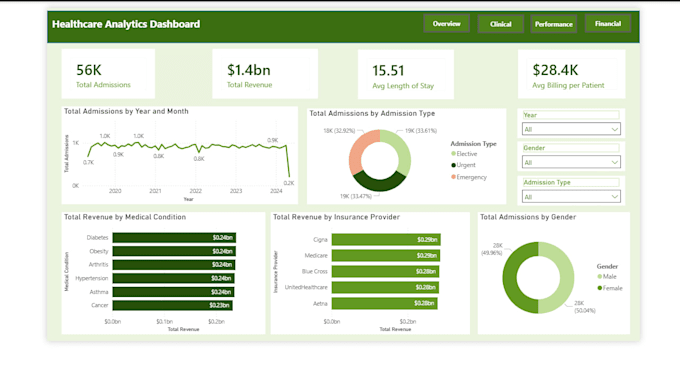Switch to the Clinical tab
Viewport: 680px width, 376px height.
tap(500, 24)
